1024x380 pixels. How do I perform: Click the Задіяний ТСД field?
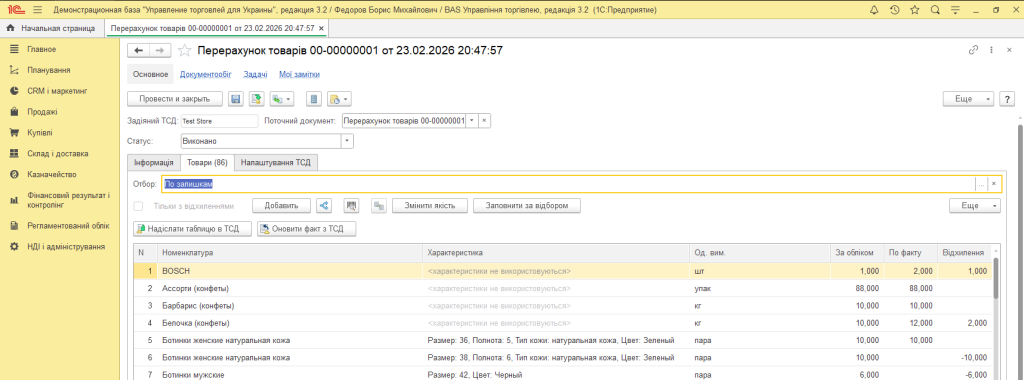219,121
